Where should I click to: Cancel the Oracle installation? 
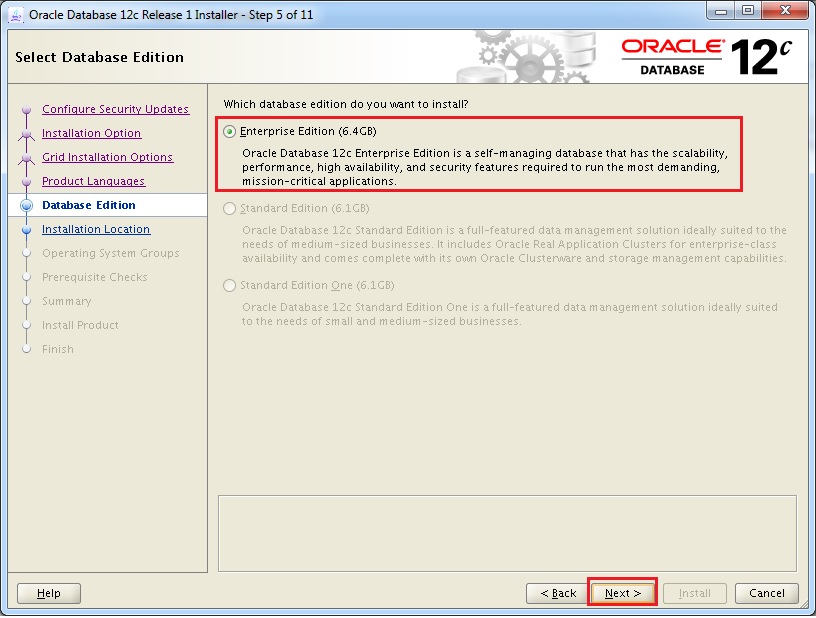click(767, 593)
